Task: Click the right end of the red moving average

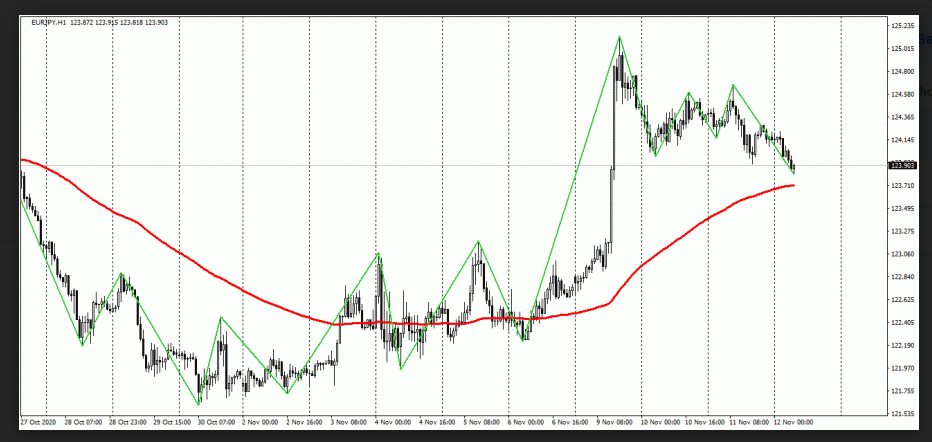Action: click(x=794, y=185)
